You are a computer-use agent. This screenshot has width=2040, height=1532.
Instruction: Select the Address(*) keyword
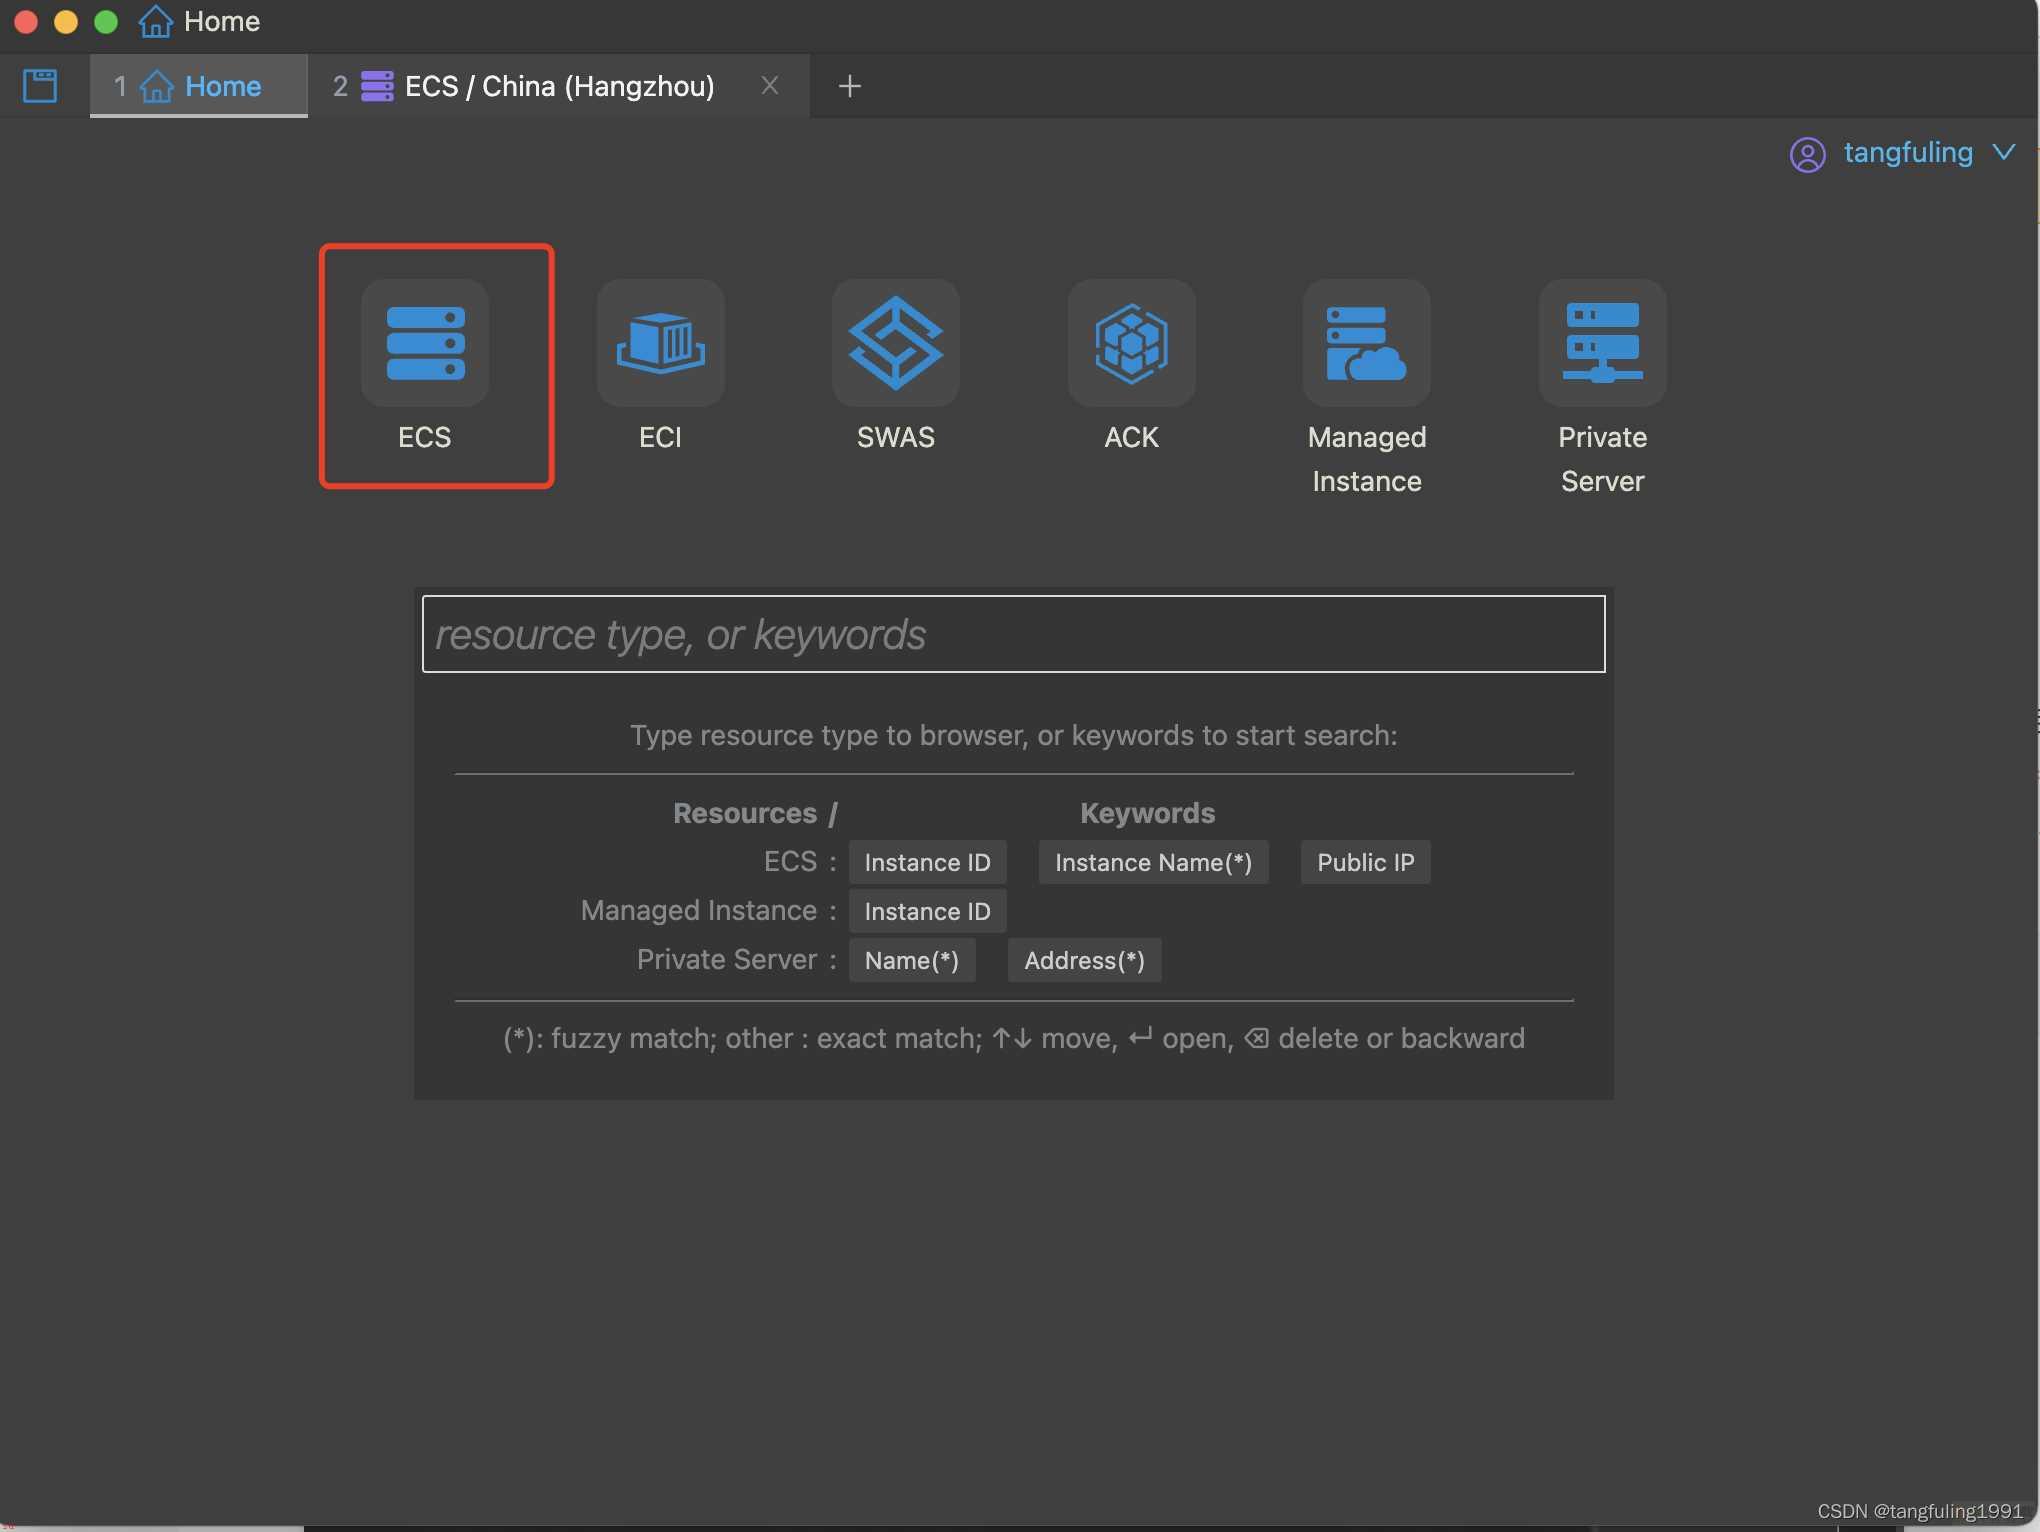[x=1085, y=960]
